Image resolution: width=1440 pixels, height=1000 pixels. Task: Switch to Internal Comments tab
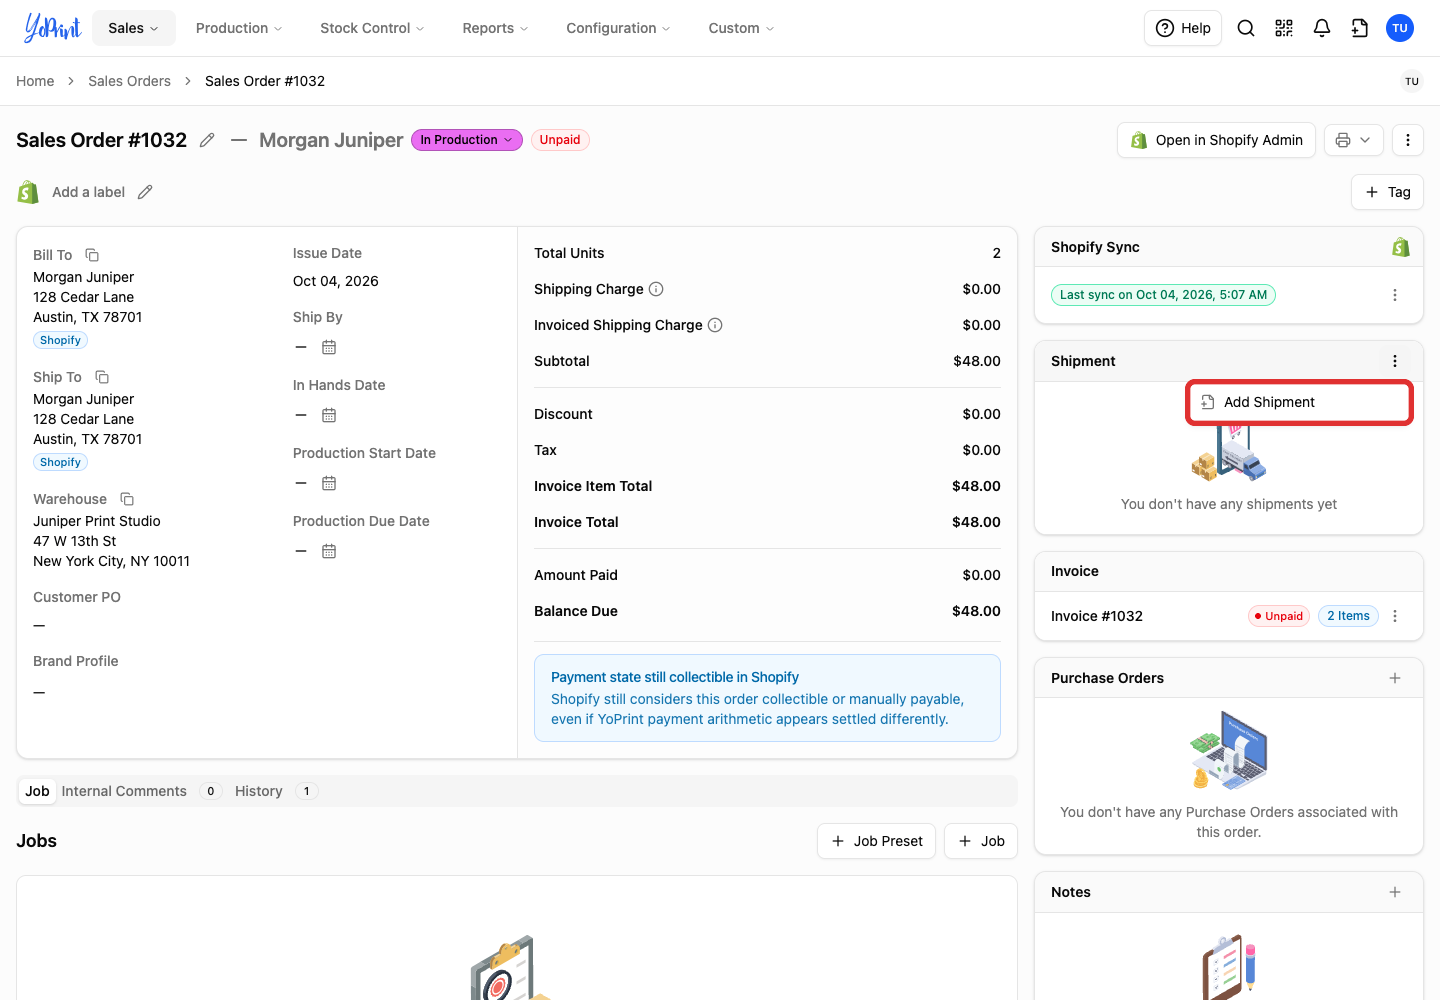[141, 791]
